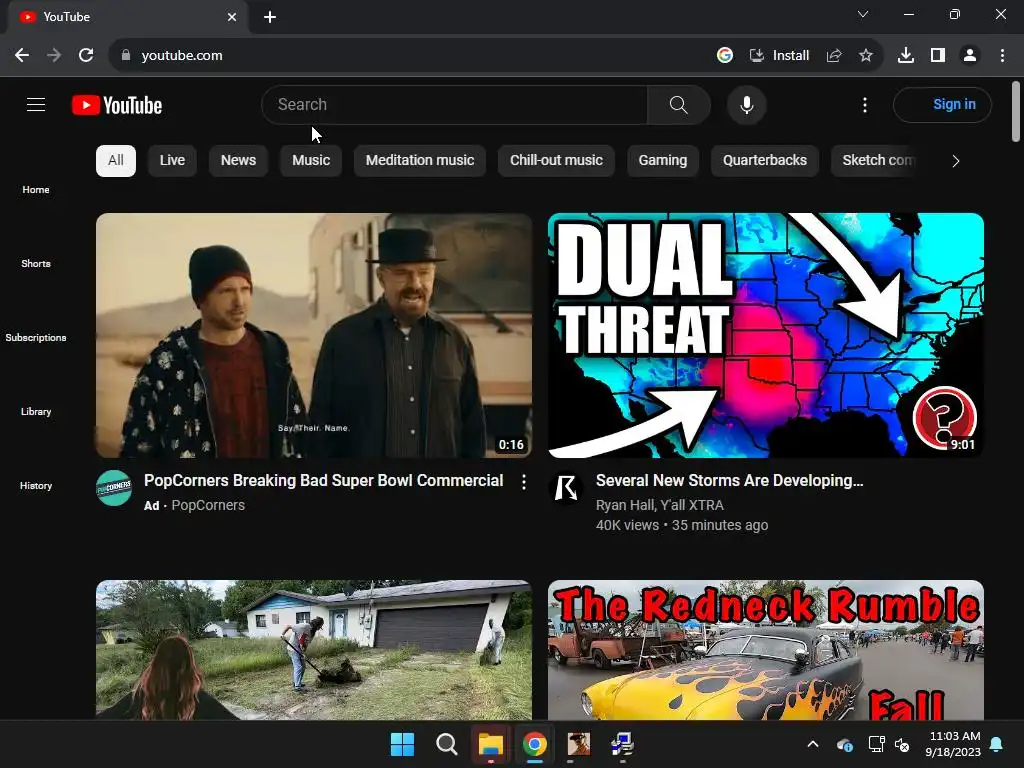Open lawn mowing house video thumbnail
1024x768 pixels.
[x=314, y=650]
